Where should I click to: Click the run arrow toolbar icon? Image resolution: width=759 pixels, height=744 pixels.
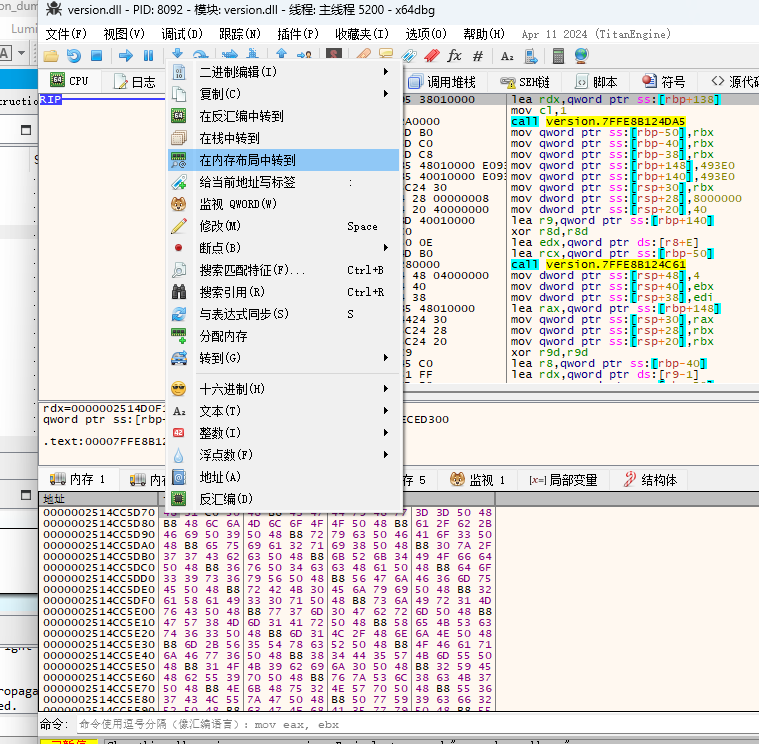click(127, 56)
